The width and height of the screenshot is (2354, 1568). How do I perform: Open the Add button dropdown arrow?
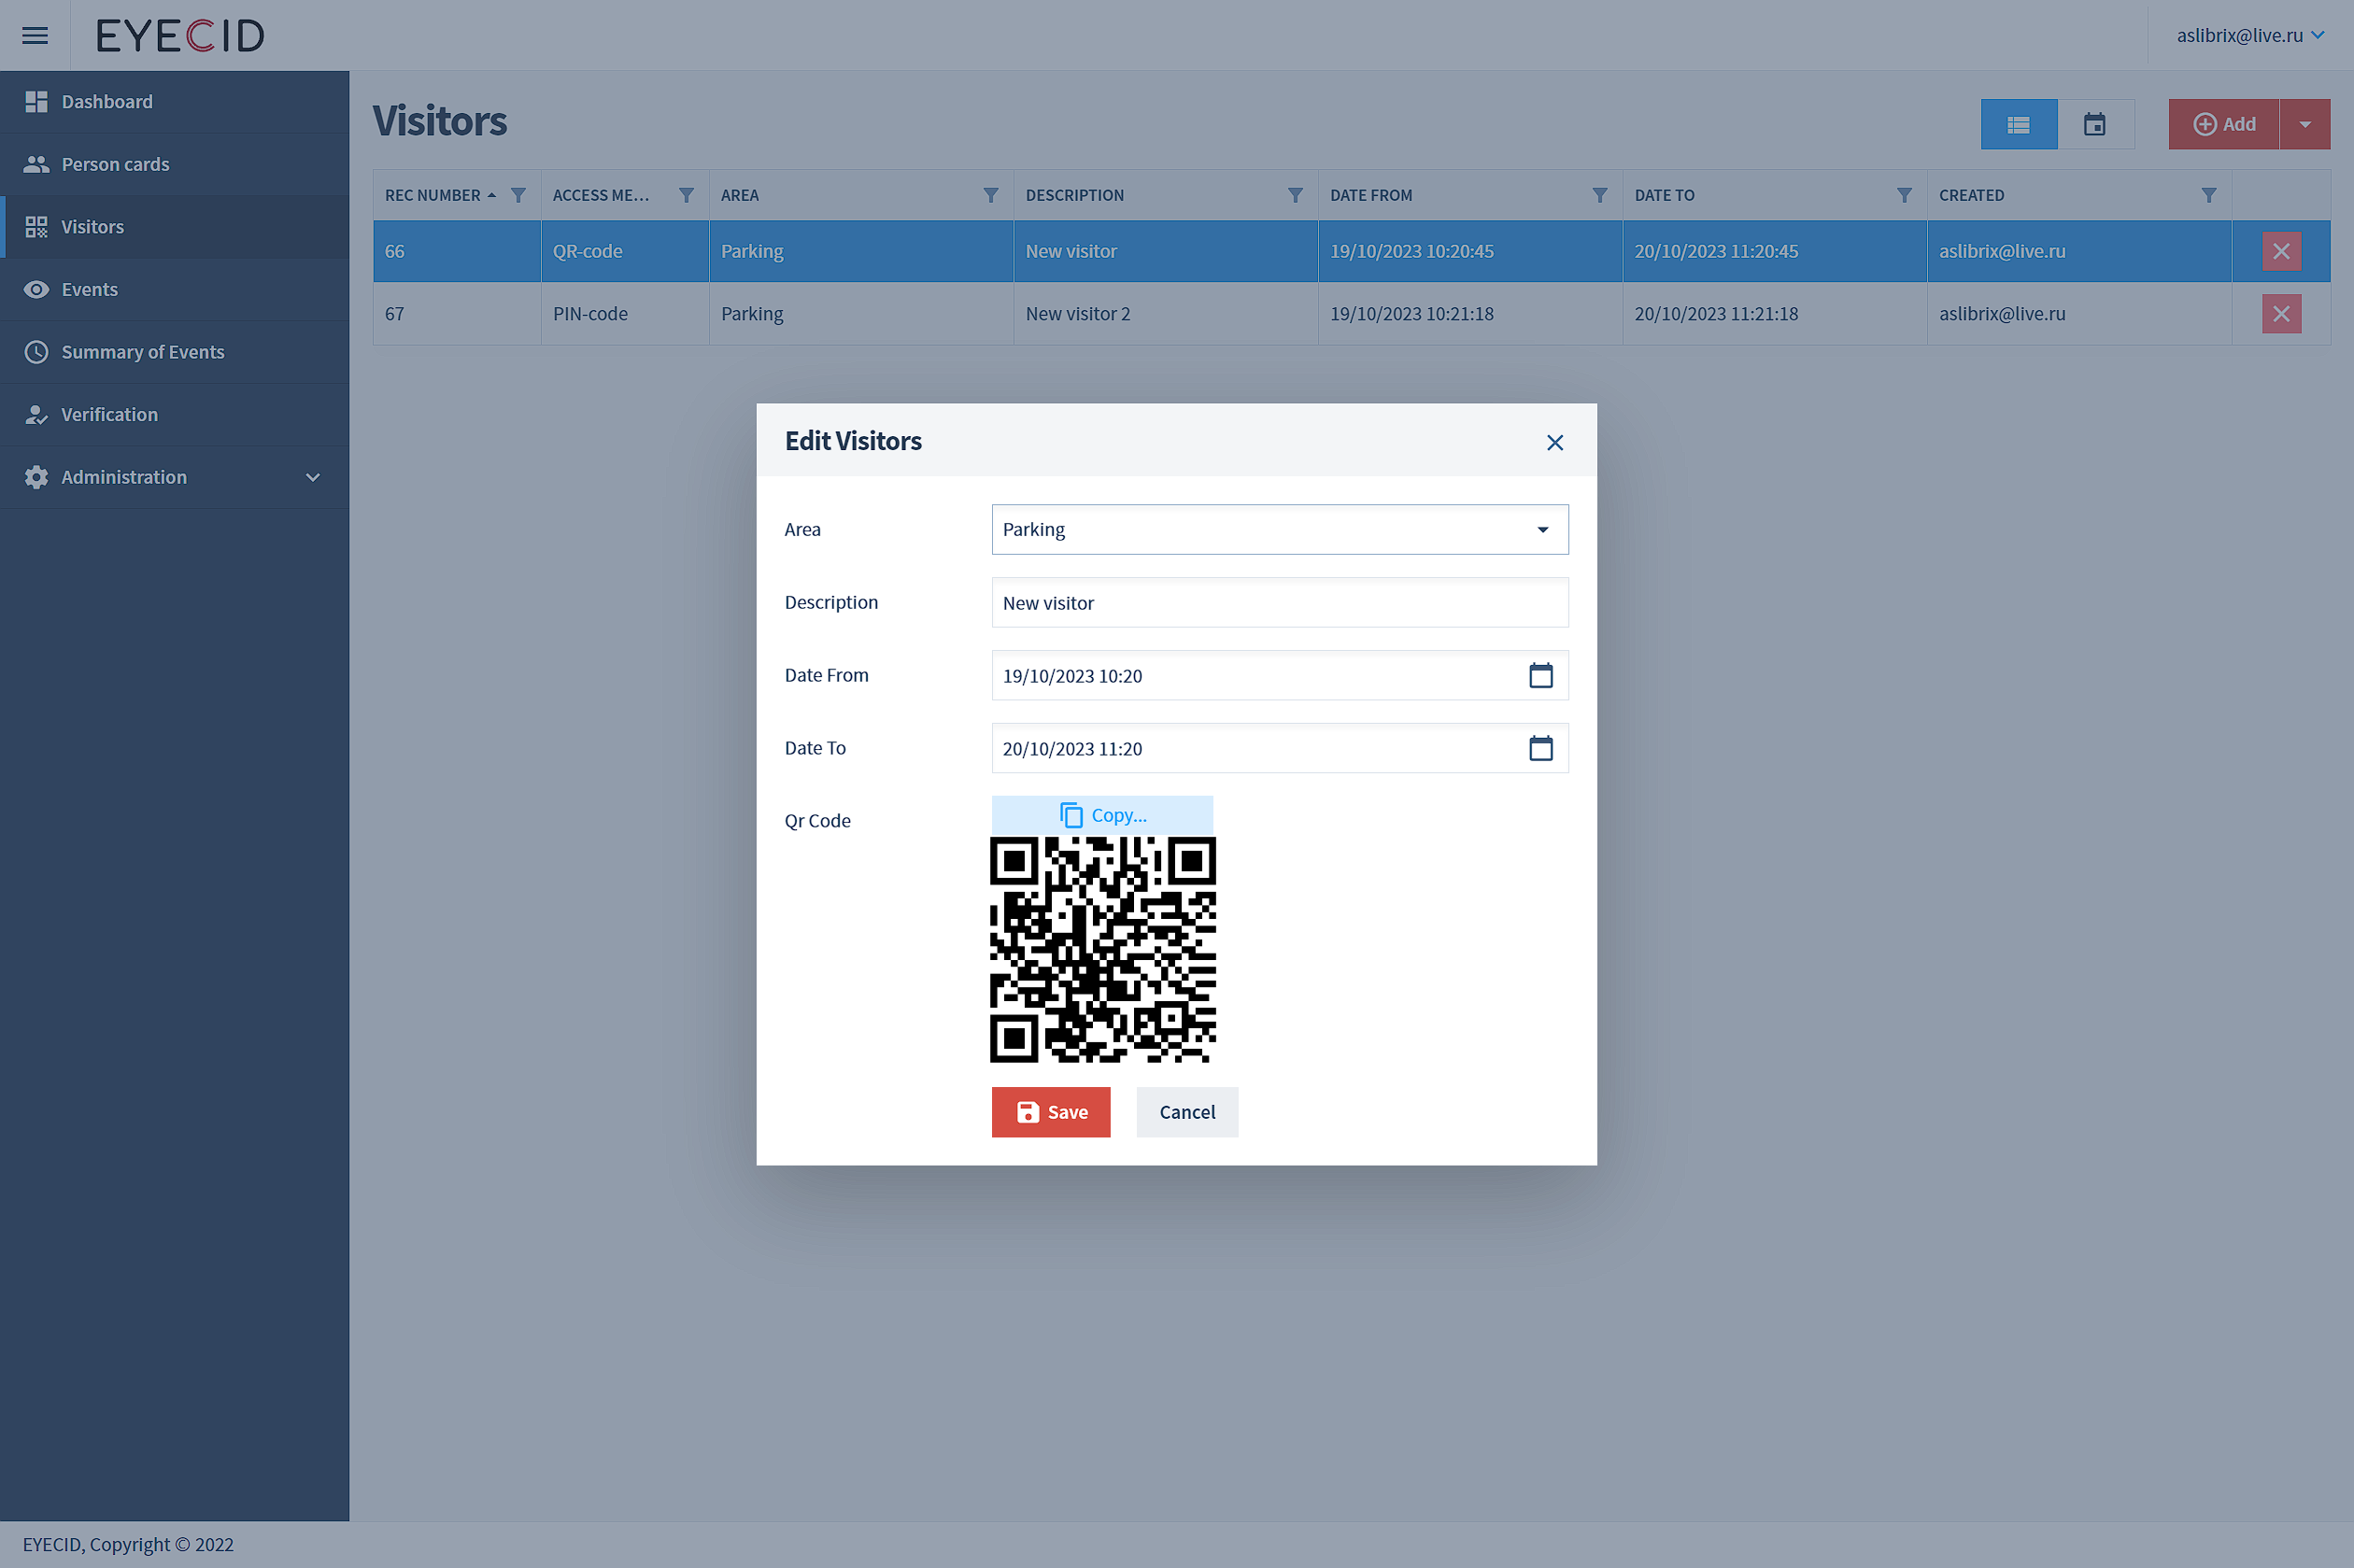[2305, 124]
